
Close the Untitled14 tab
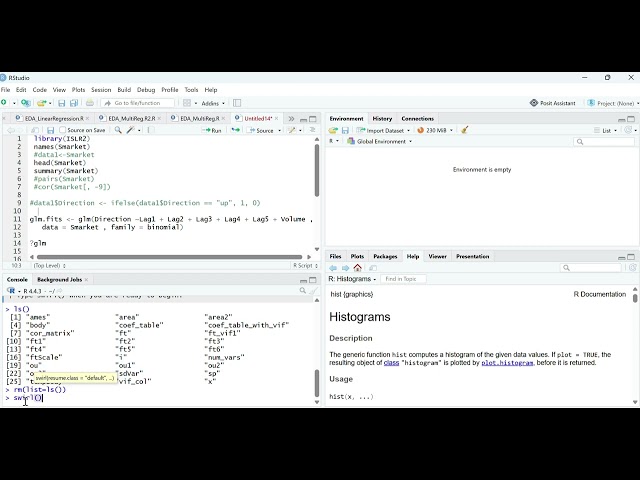277,118
